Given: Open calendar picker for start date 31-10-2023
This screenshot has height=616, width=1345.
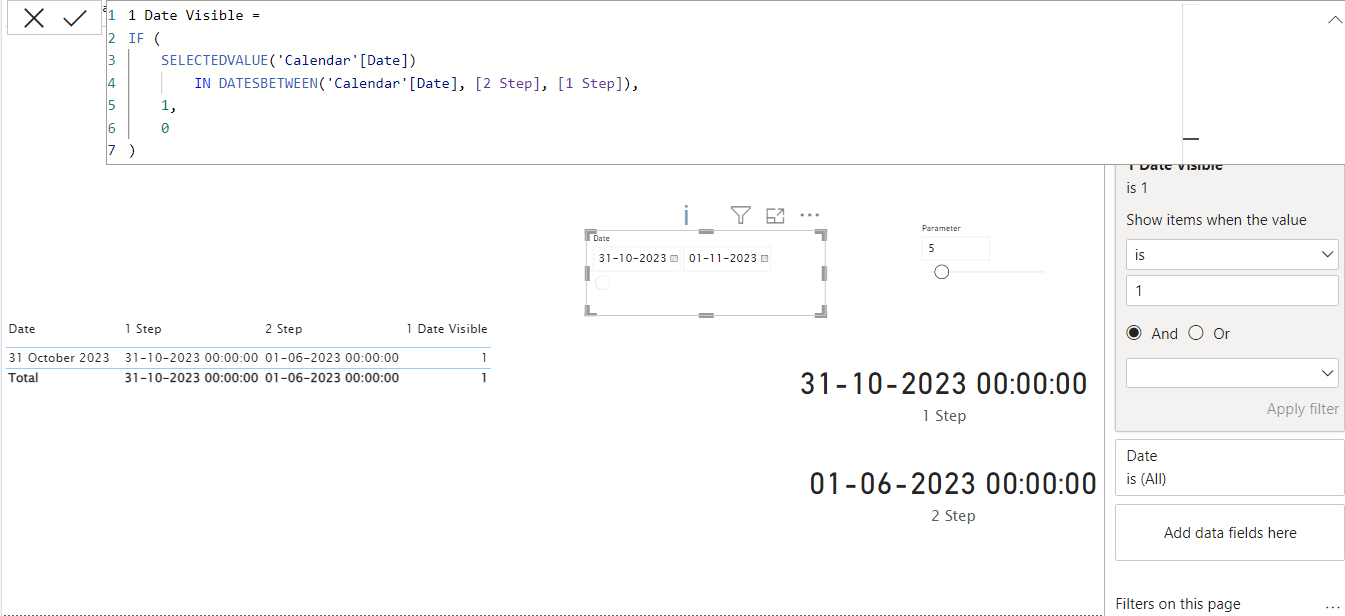Looking at the screenshot, I should click(674, 259).
